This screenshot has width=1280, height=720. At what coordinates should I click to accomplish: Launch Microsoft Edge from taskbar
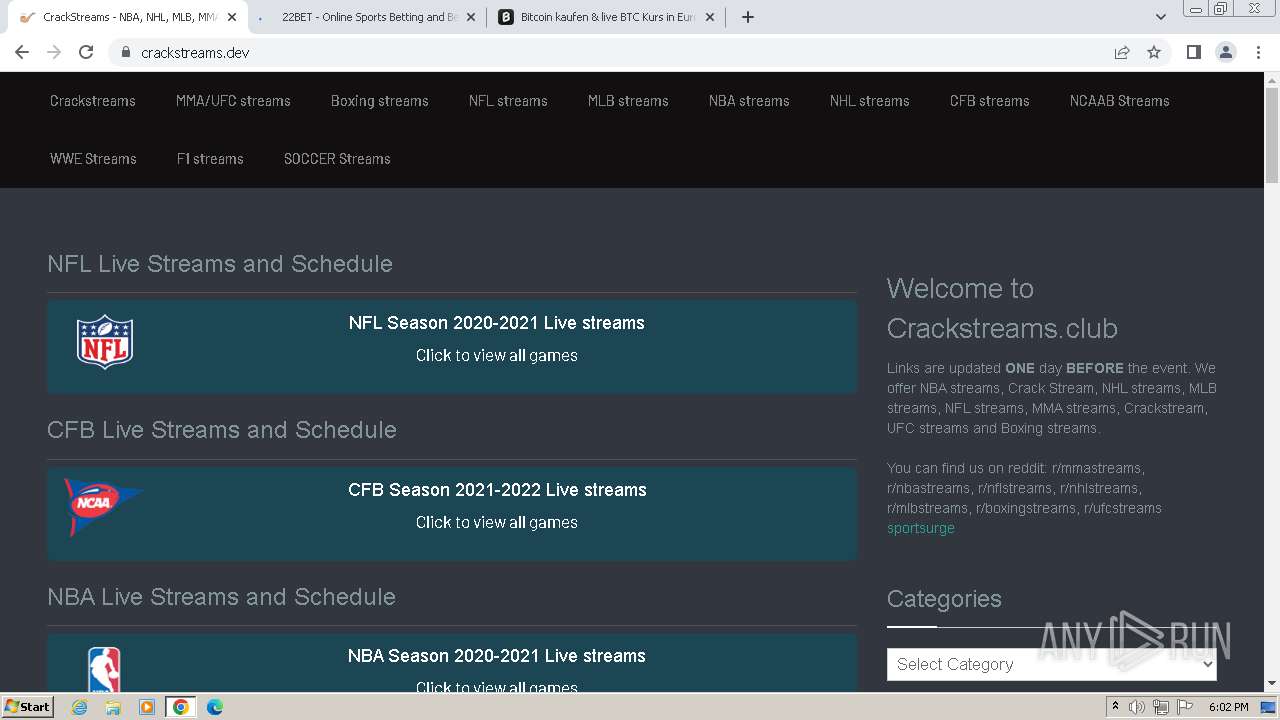pyautogui.click(x=215, y=707)
